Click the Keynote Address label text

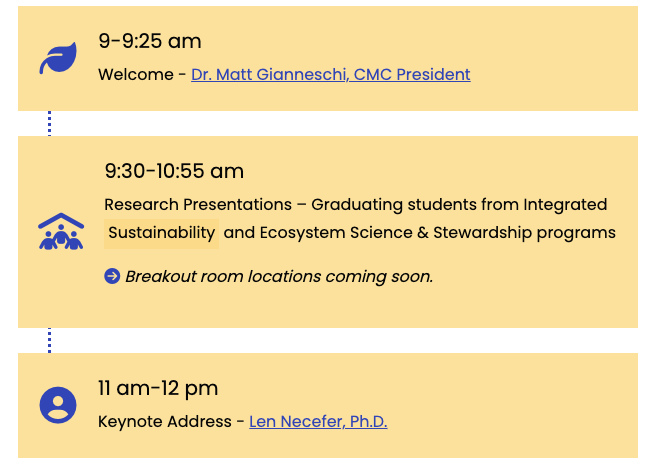click(165, 422)
